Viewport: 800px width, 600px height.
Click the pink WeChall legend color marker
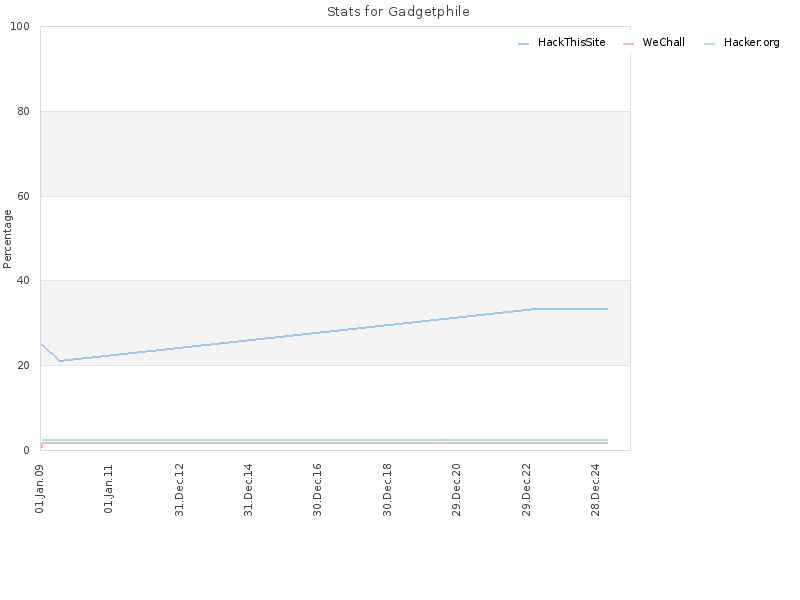click(x=629, y=44)
